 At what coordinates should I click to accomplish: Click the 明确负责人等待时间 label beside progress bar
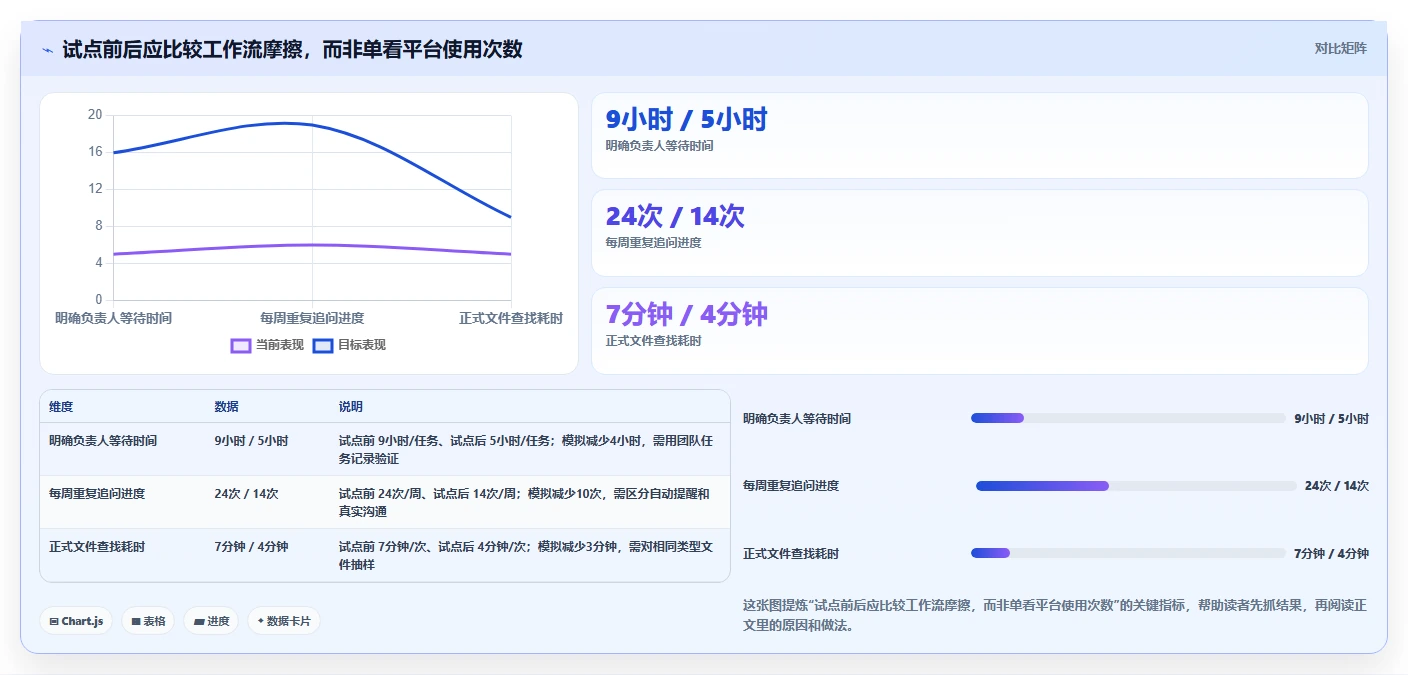pos(797,419)
